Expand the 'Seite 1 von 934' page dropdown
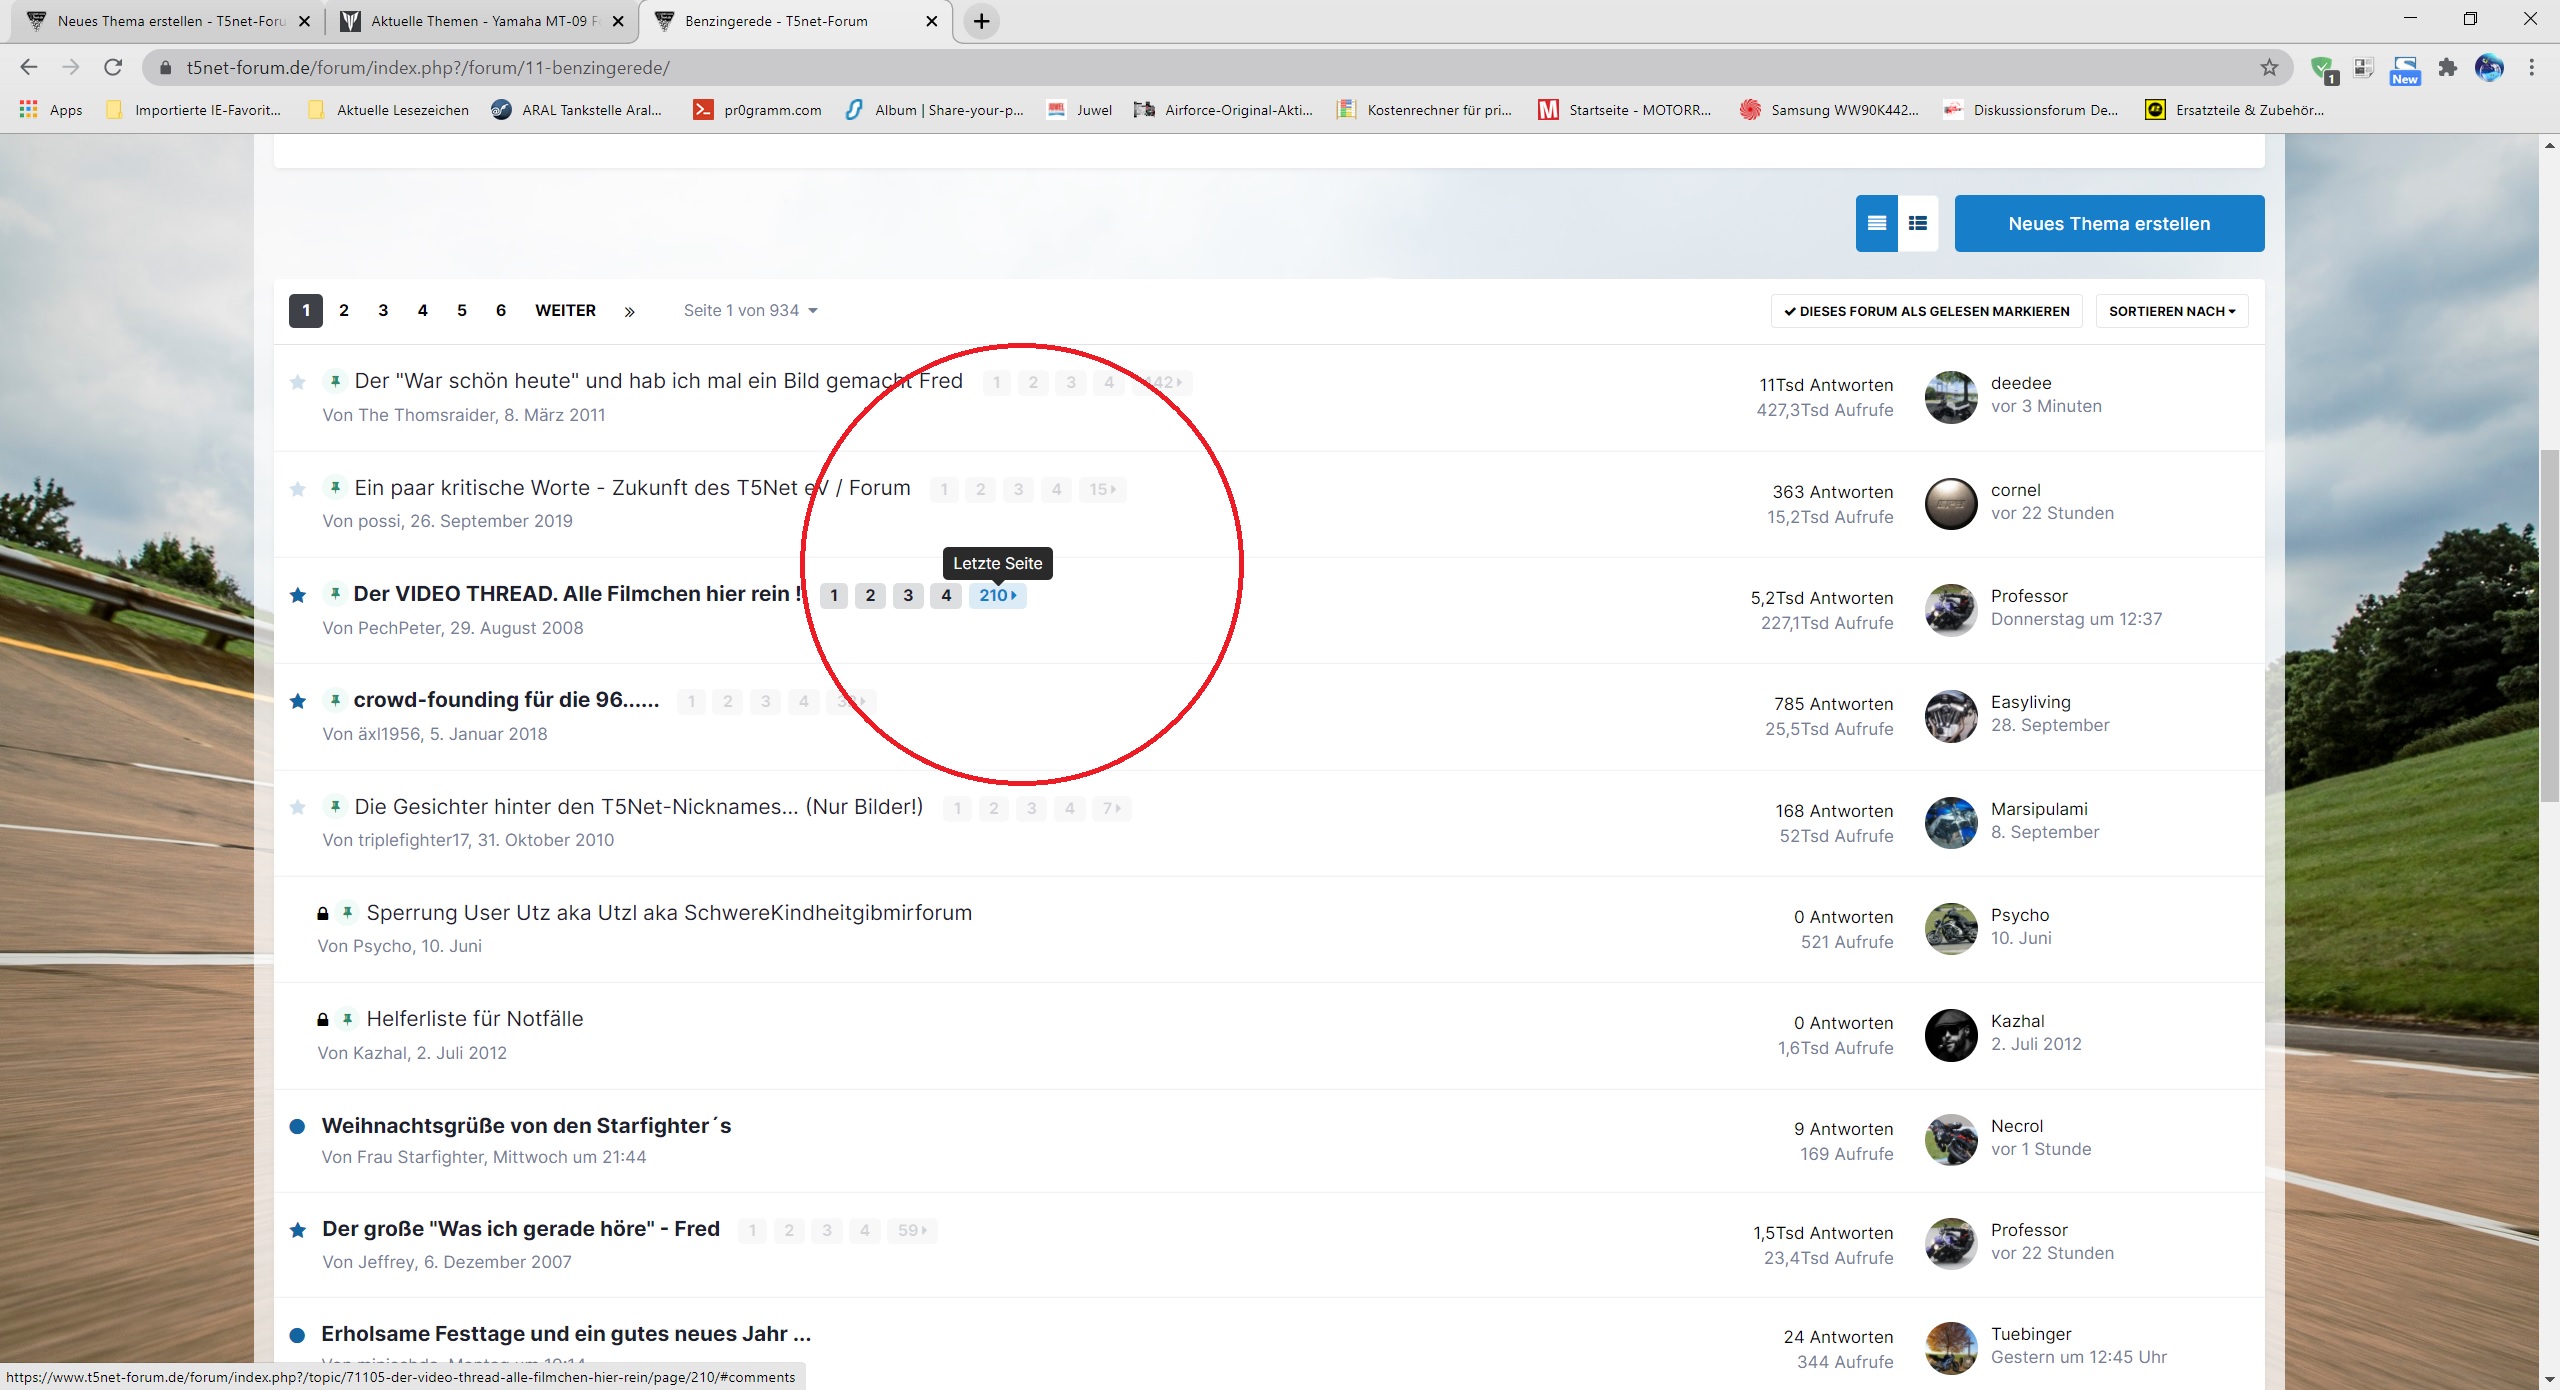 point(751,310)
